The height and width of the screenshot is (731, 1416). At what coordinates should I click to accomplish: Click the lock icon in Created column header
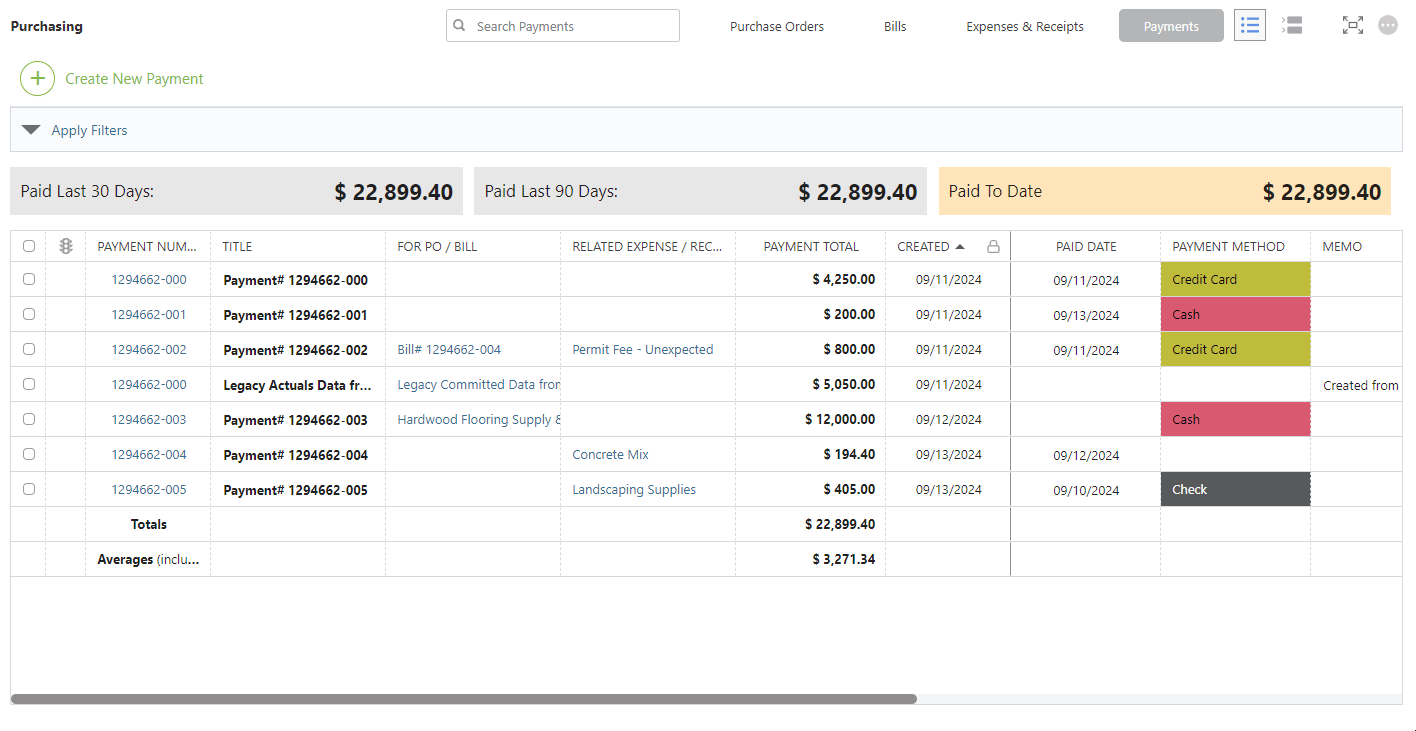point(993,246)
